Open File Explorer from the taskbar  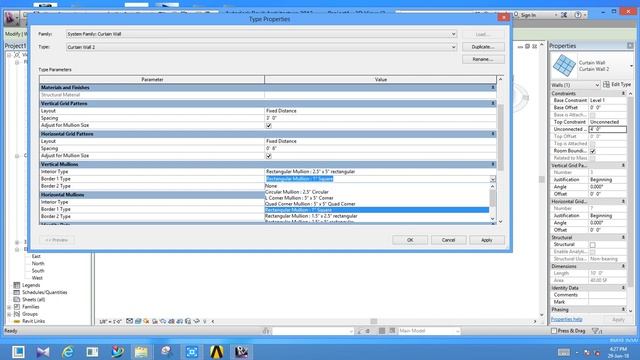(142, 351)
